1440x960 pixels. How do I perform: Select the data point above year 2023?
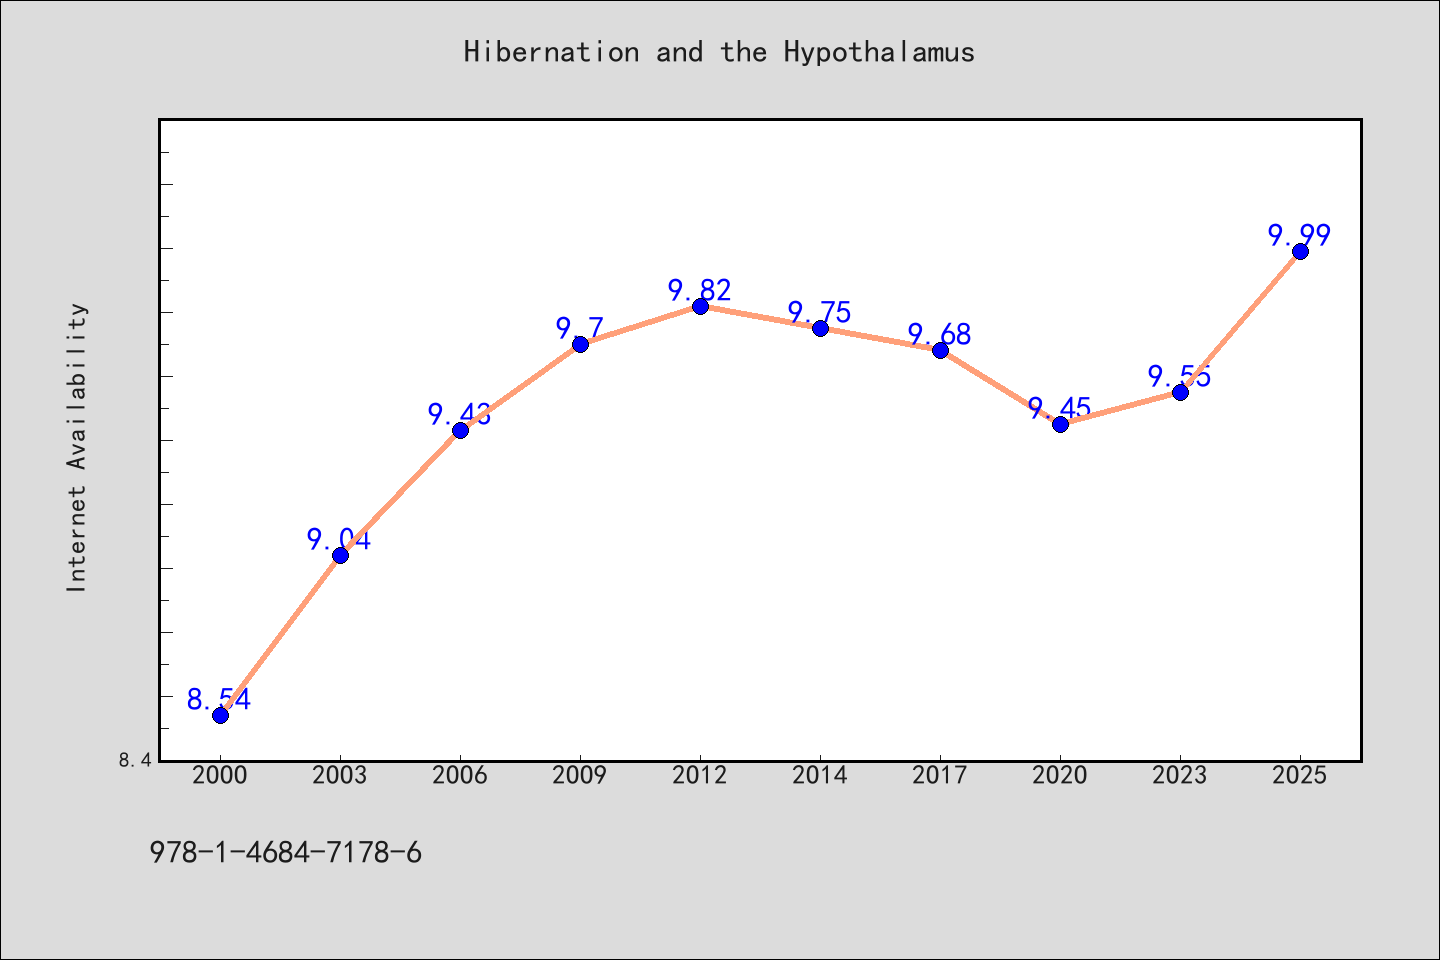click(x=1180, y=392)
